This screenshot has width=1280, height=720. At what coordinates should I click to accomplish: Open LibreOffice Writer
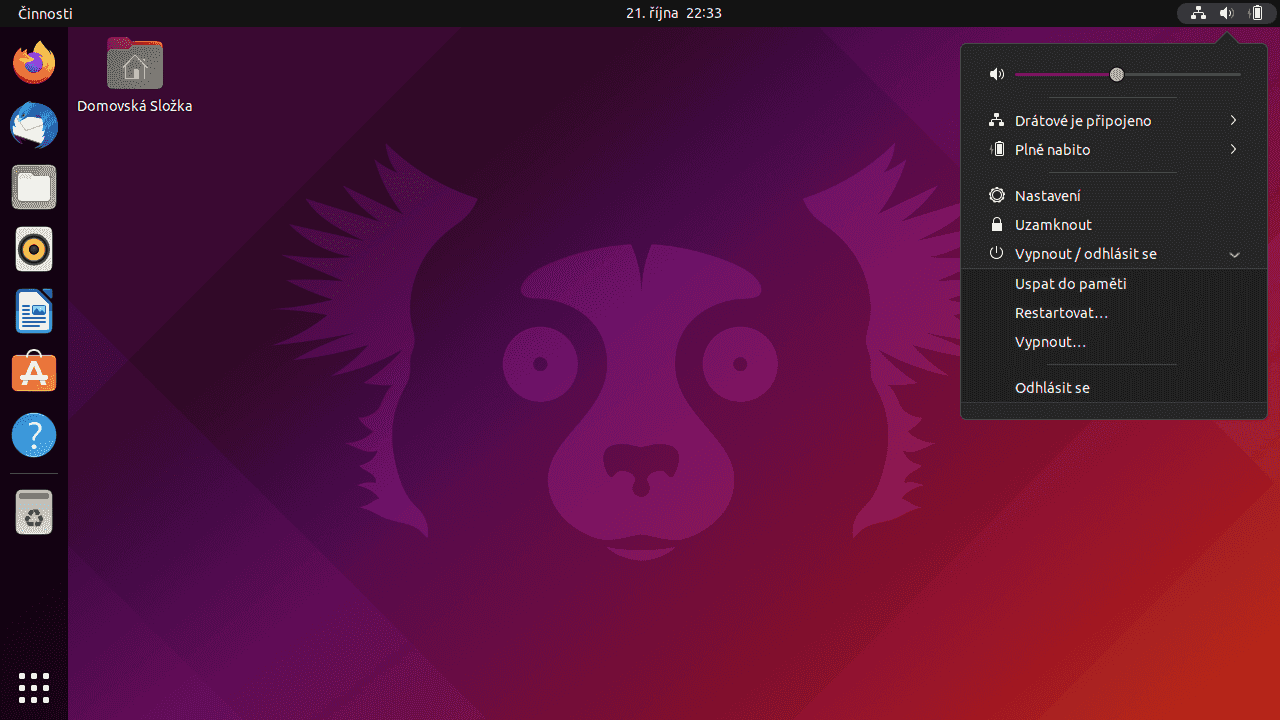click(x=34, y=311)
